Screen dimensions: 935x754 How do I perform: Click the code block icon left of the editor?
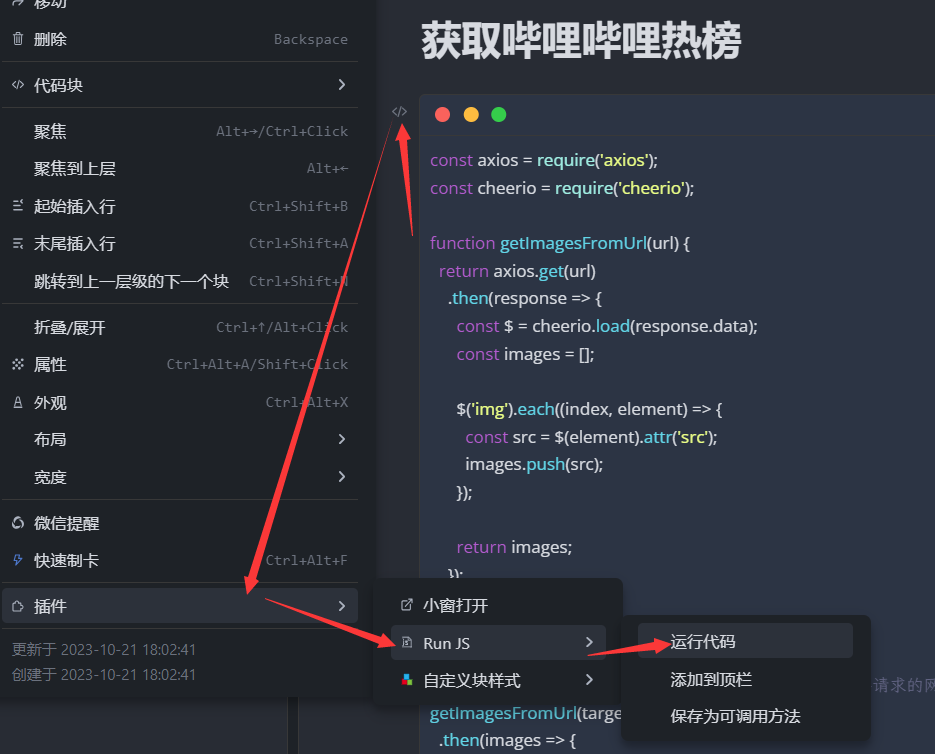[x=399, y=112]
